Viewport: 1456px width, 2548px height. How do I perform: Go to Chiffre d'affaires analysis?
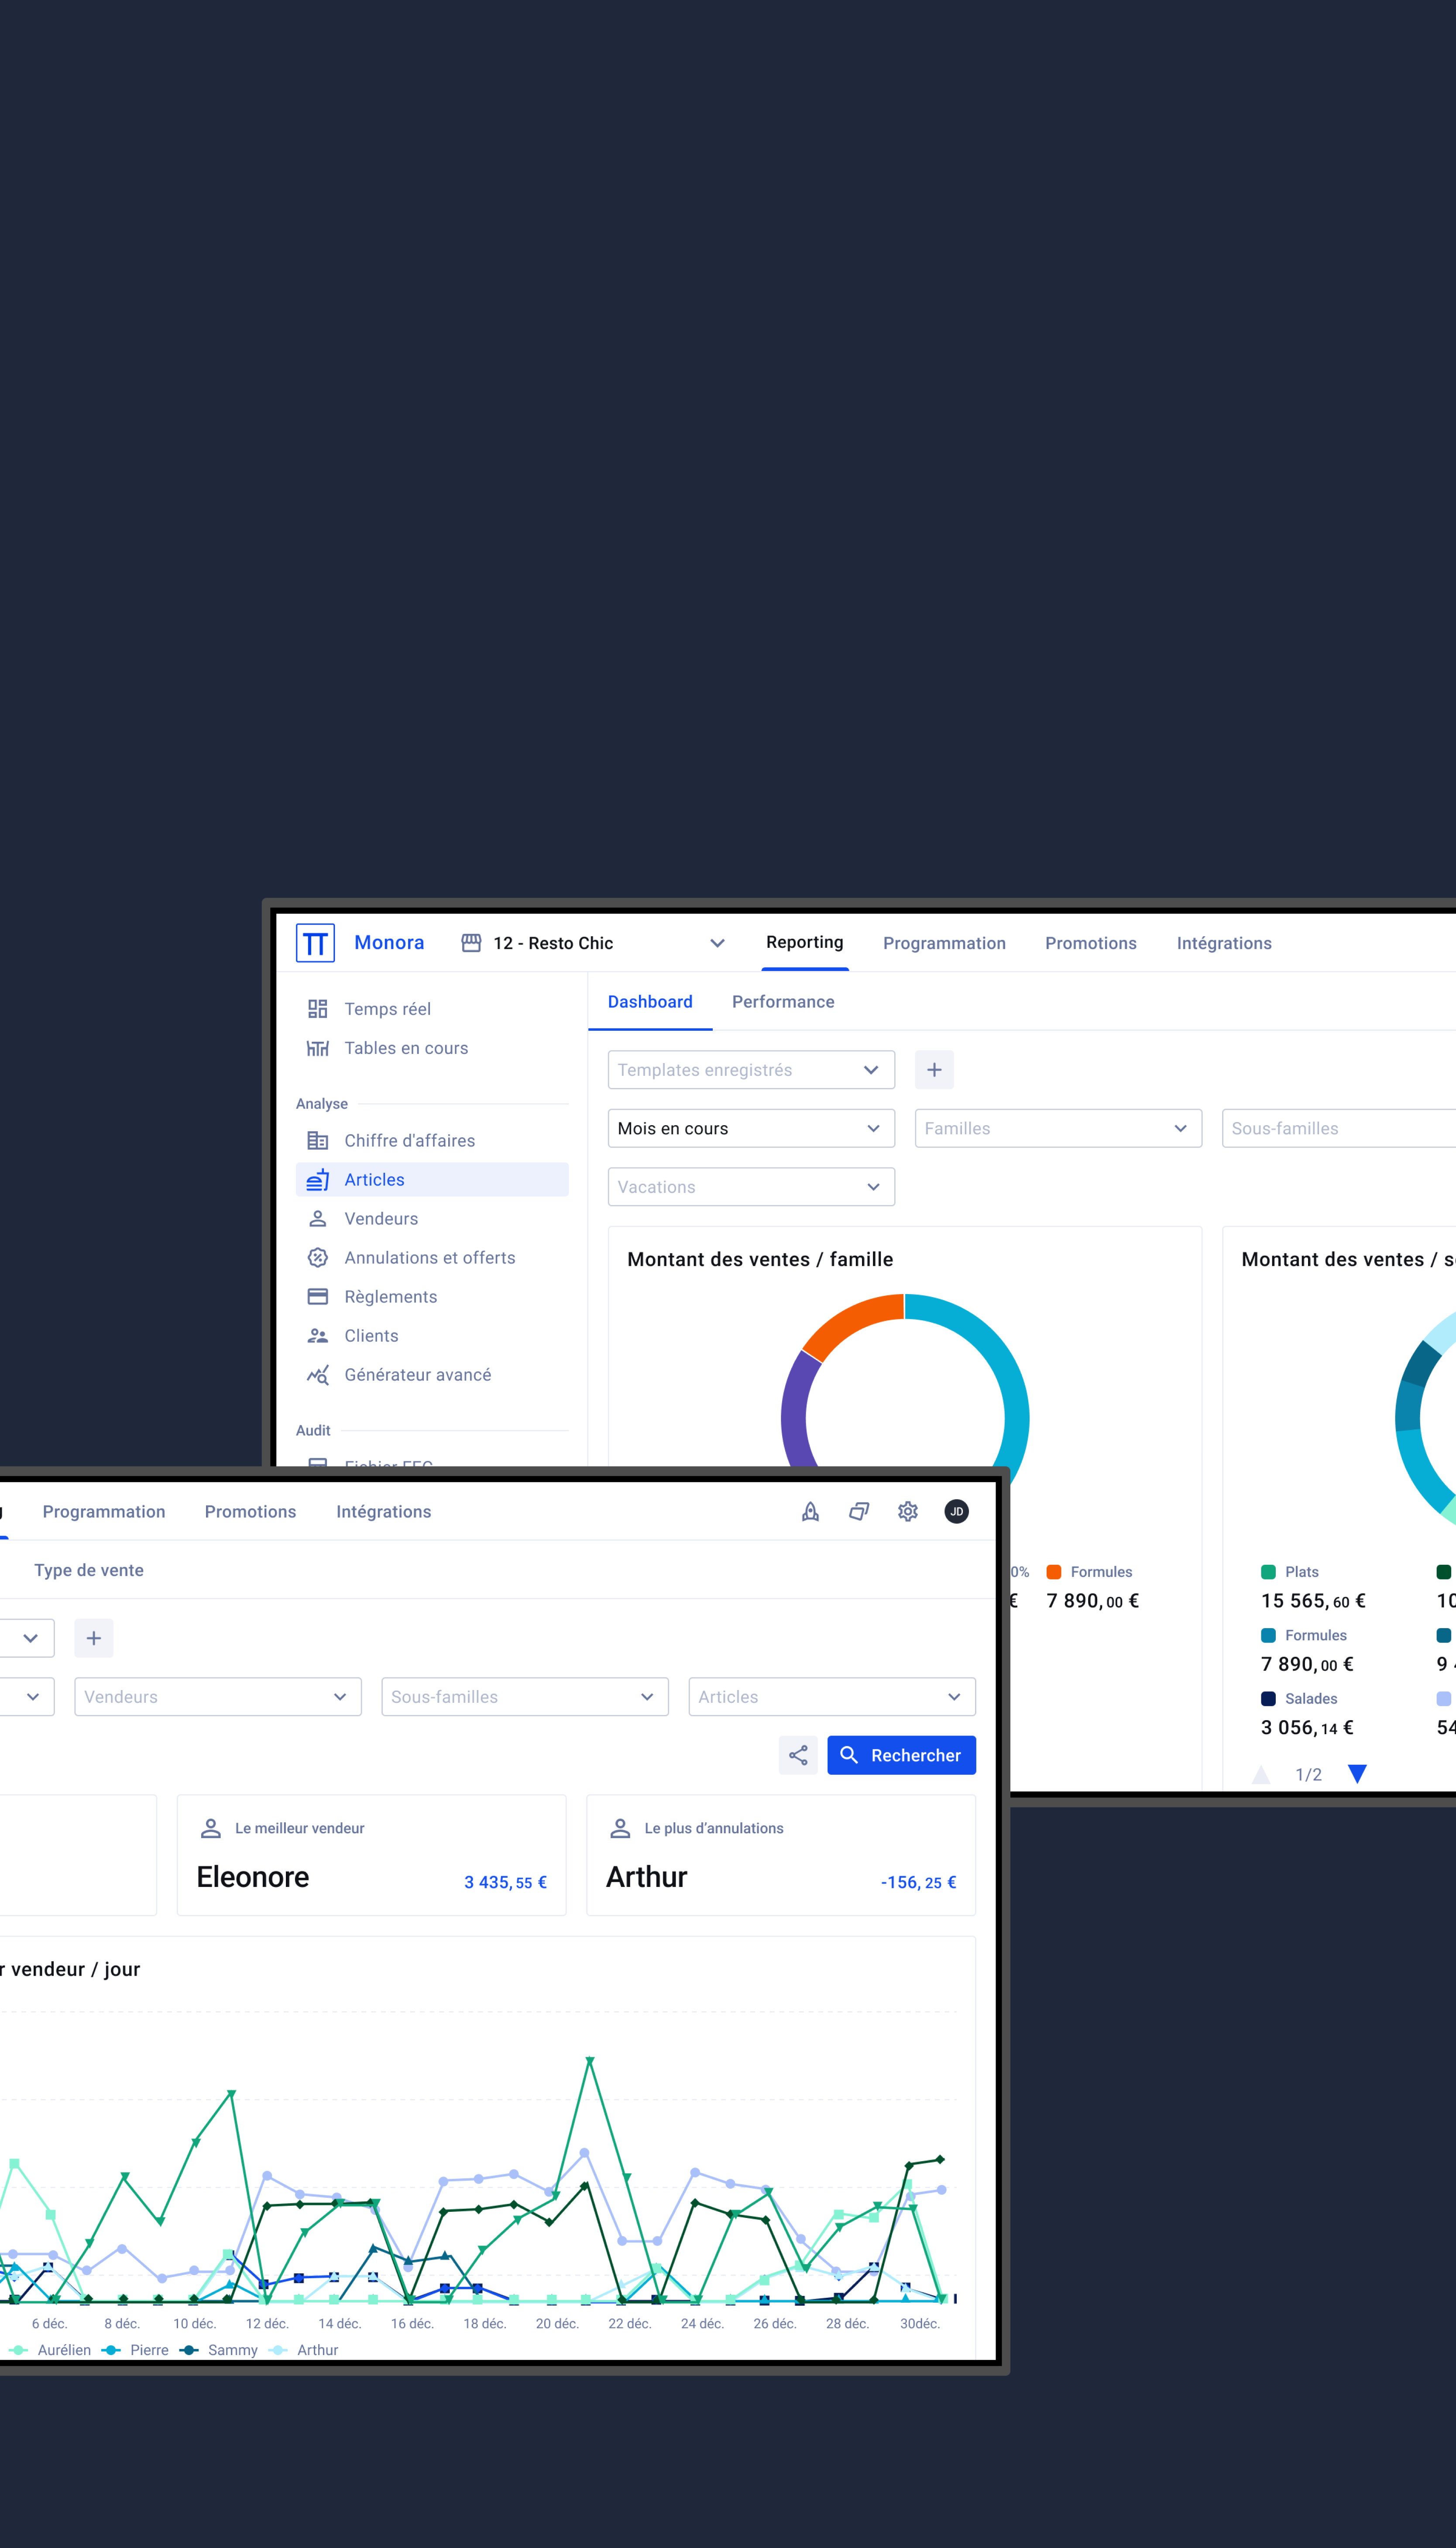coord(432,1141)
